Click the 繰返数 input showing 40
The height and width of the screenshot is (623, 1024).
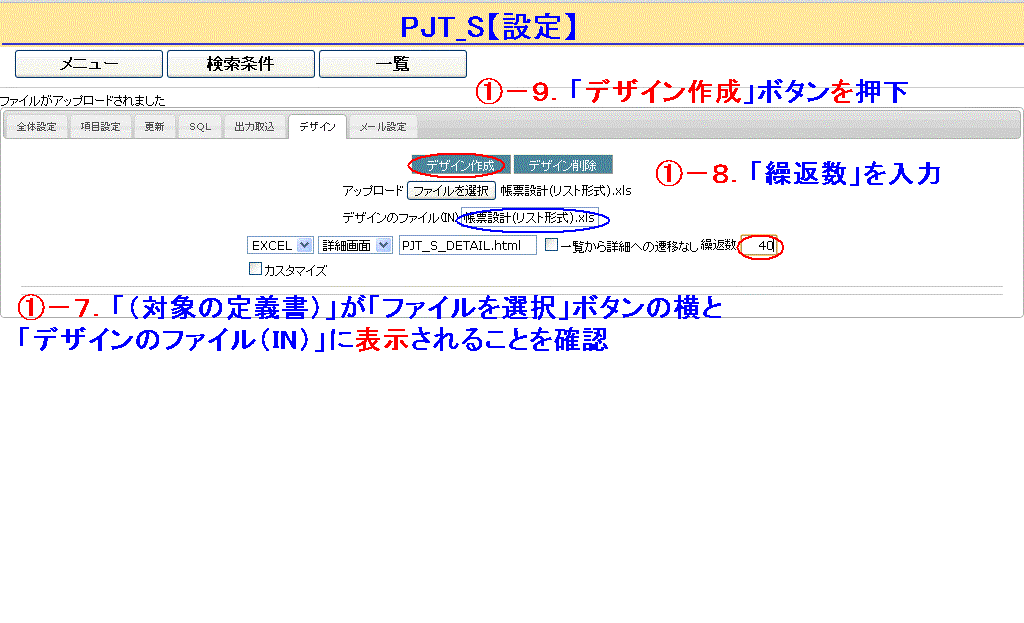point(759,246)
